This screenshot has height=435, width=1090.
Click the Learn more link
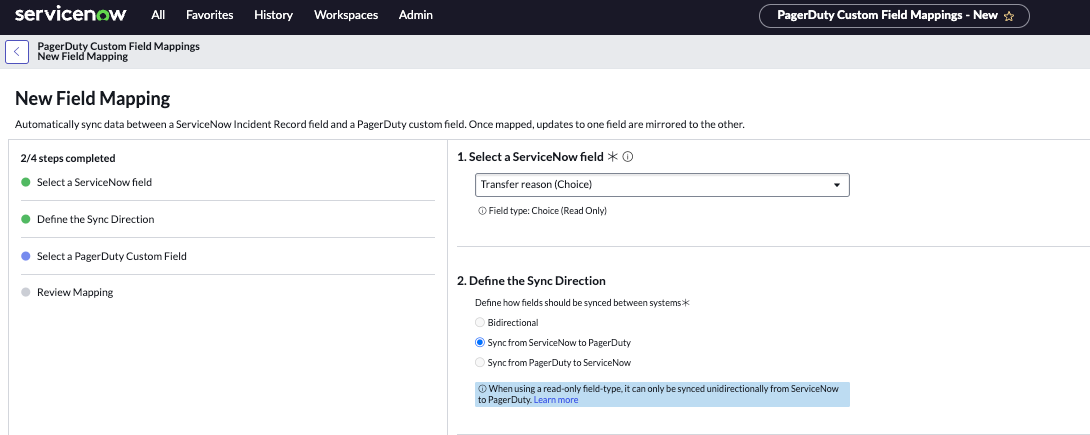(555, 400)
